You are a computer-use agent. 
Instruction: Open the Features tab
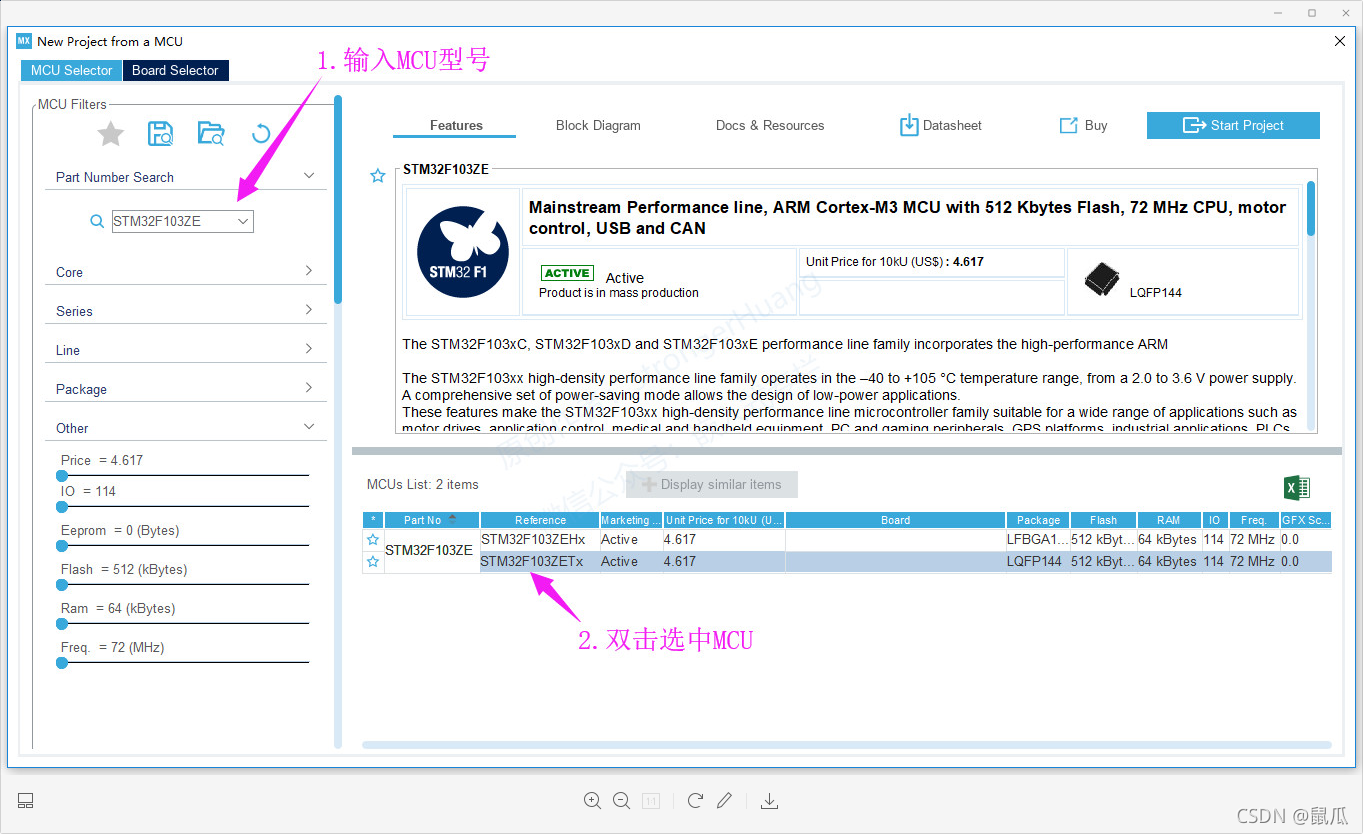pyautogui.click(x=456, y=125)
